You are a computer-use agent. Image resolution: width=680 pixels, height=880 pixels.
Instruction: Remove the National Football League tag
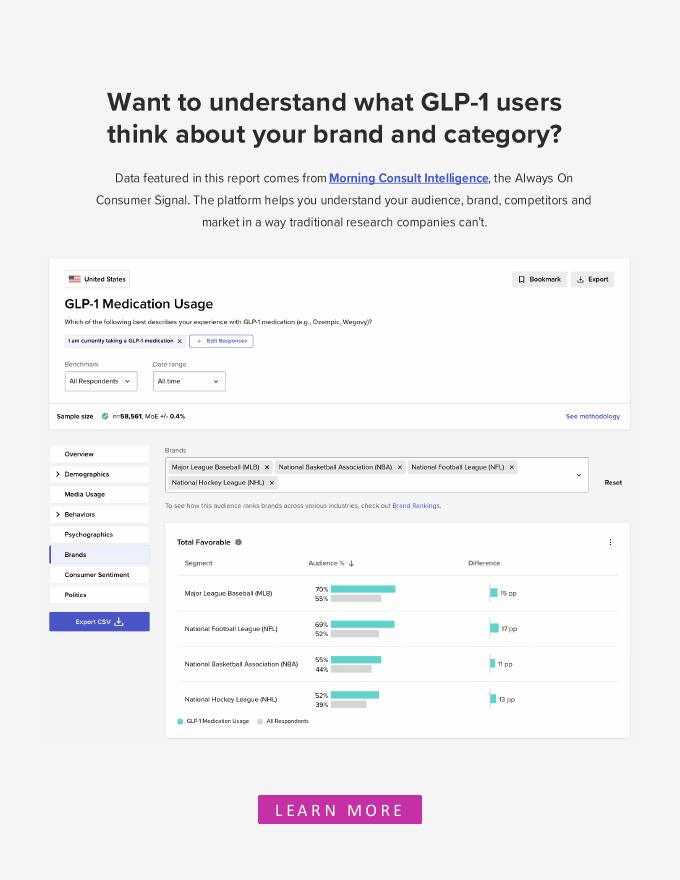point(512,467)
